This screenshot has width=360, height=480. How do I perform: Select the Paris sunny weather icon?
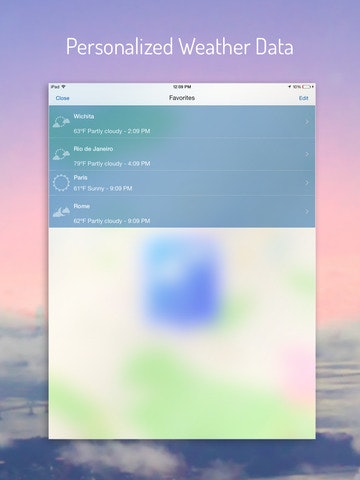pos(61,183)
